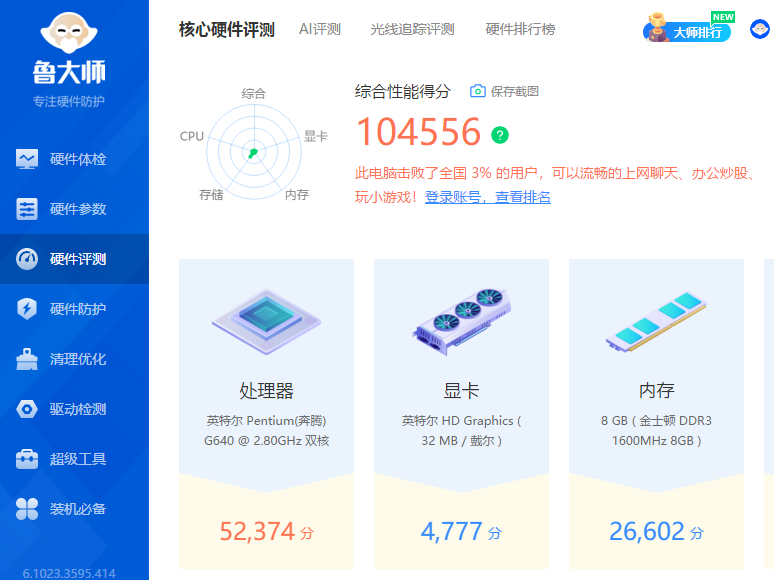
Task: Click the camera icon for 保存截图
Action: click(477, 91)
